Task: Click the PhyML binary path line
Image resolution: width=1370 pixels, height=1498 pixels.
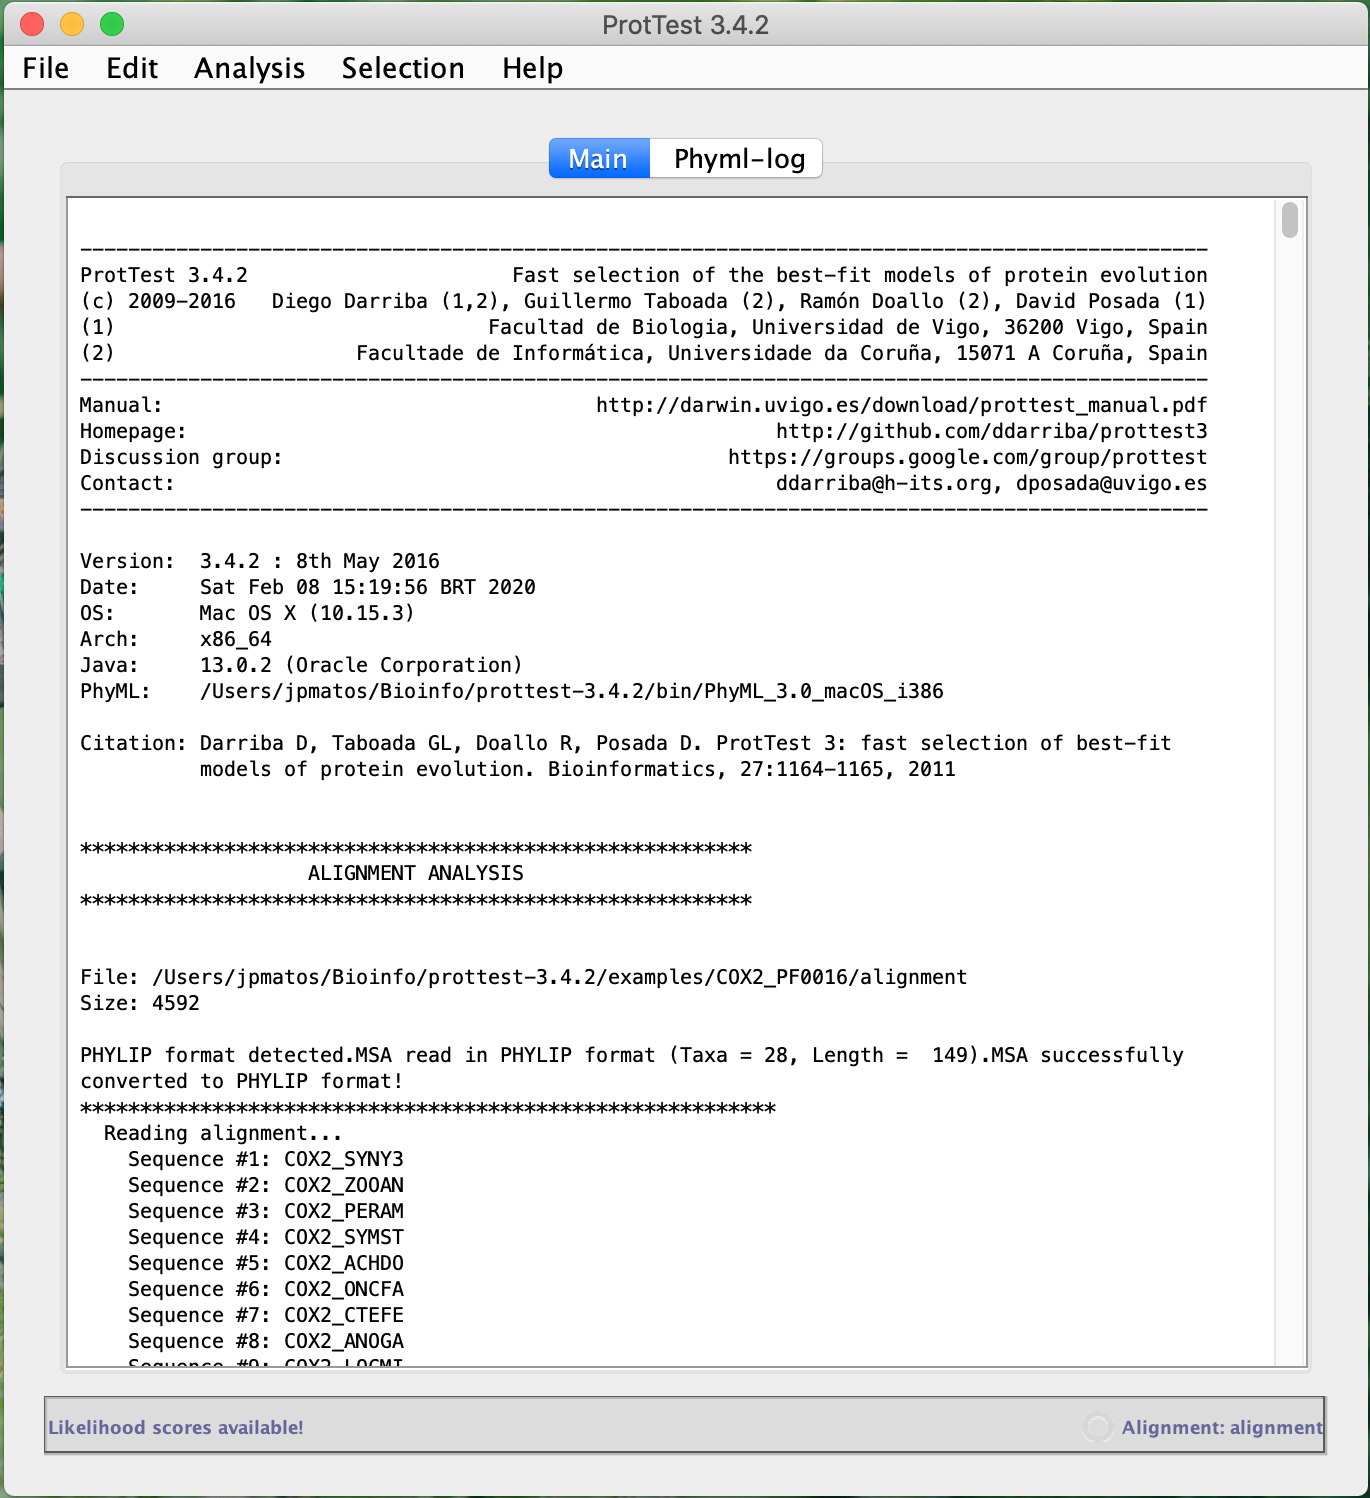Action: (511, 691)
